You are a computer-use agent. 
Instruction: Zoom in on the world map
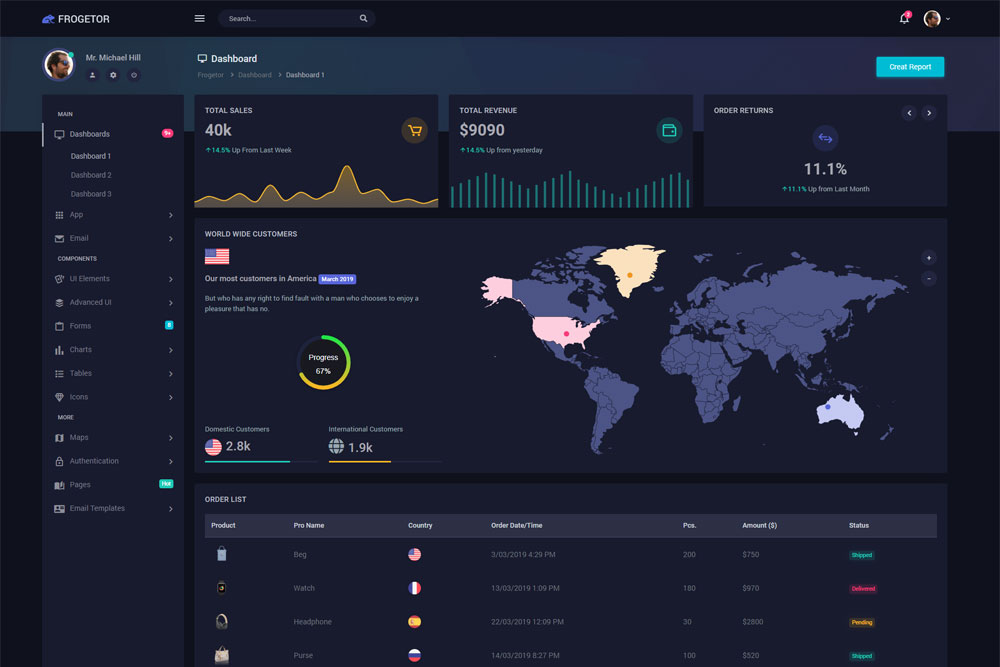(929, 257)
